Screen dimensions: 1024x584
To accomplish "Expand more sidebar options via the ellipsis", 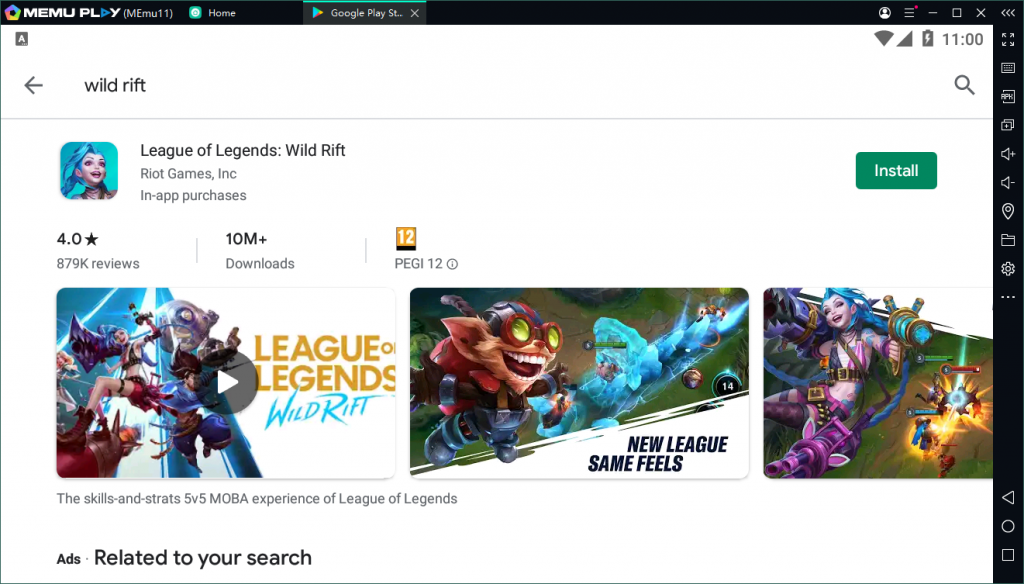I will pyautogui.click(x=1008, y=297).
